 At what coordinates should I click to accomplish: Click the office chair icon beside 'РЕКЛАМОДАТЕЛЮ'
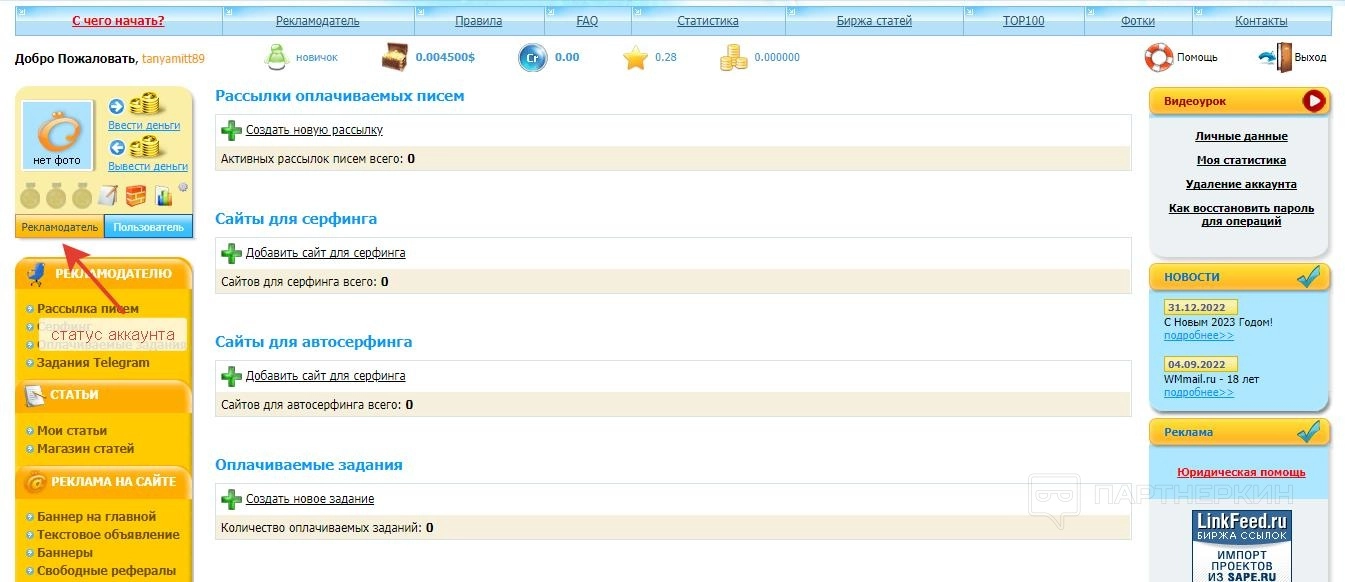[x=36, y=274]
